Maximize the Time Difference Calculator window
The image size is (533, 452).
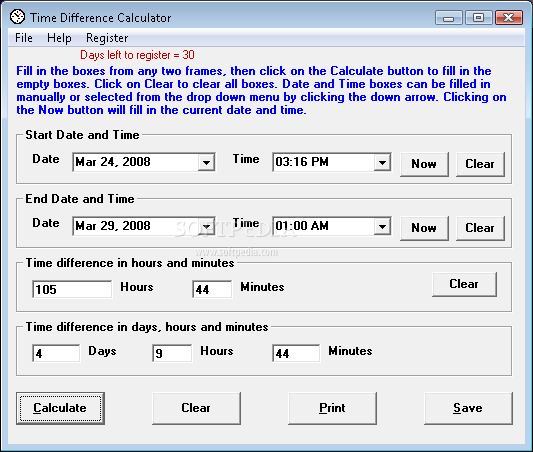(479, 18)
